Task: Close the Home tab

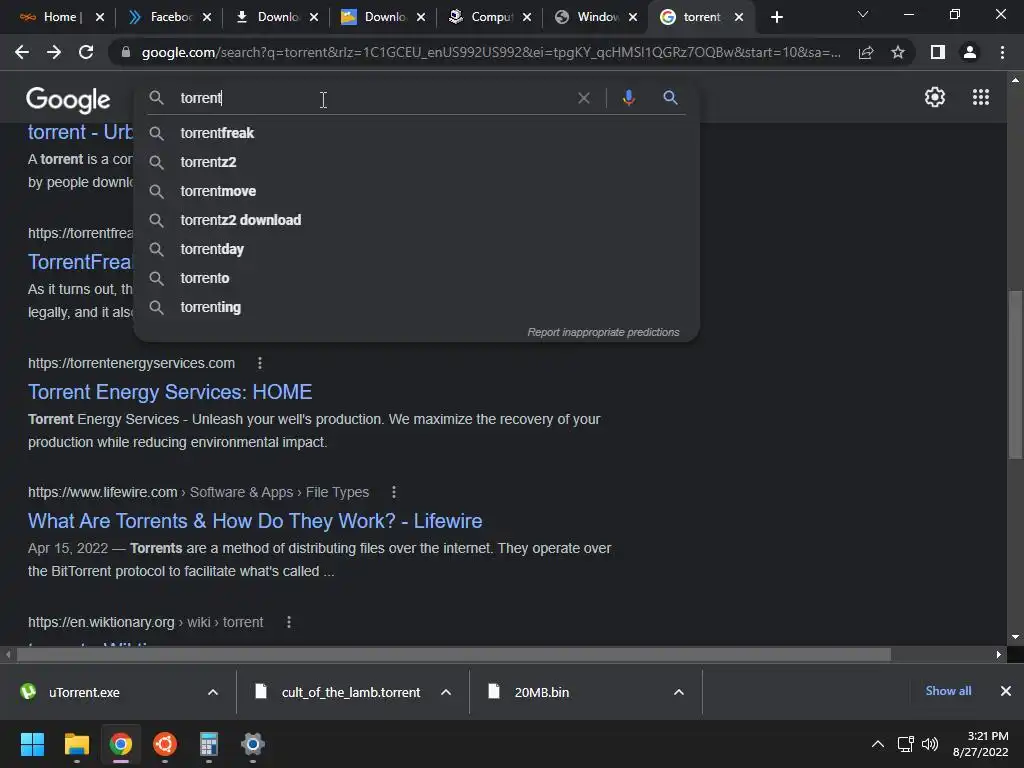Action: (99, 17)
